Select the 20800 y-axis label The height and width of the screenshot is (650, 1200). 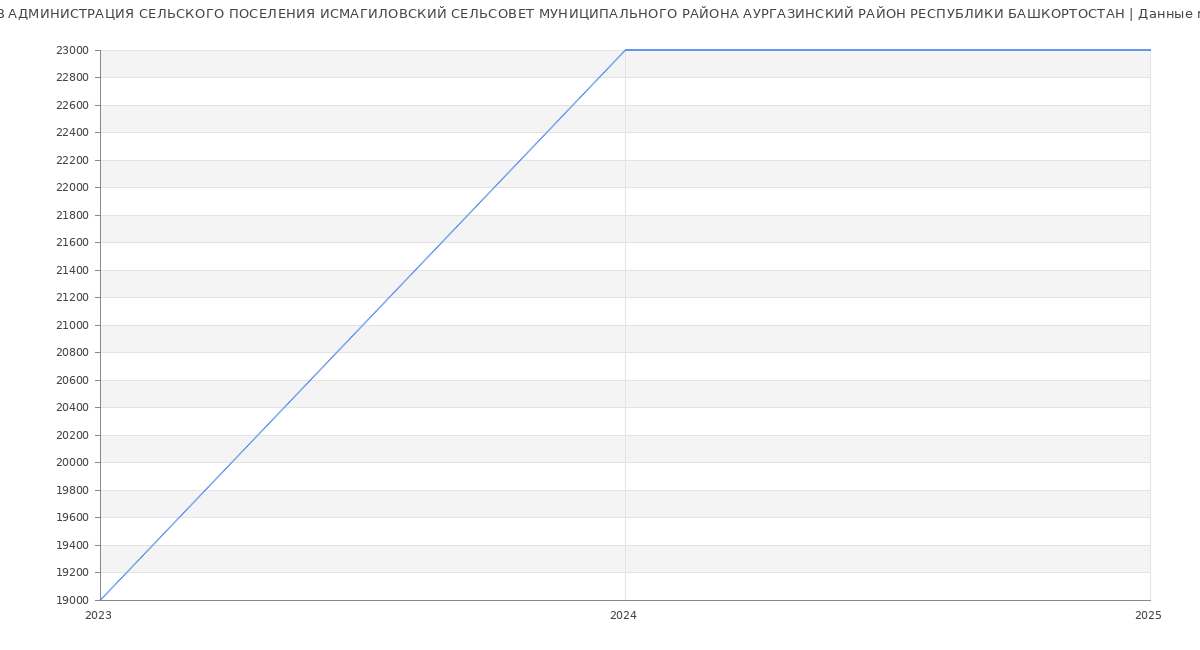click(x=73, y=353)
